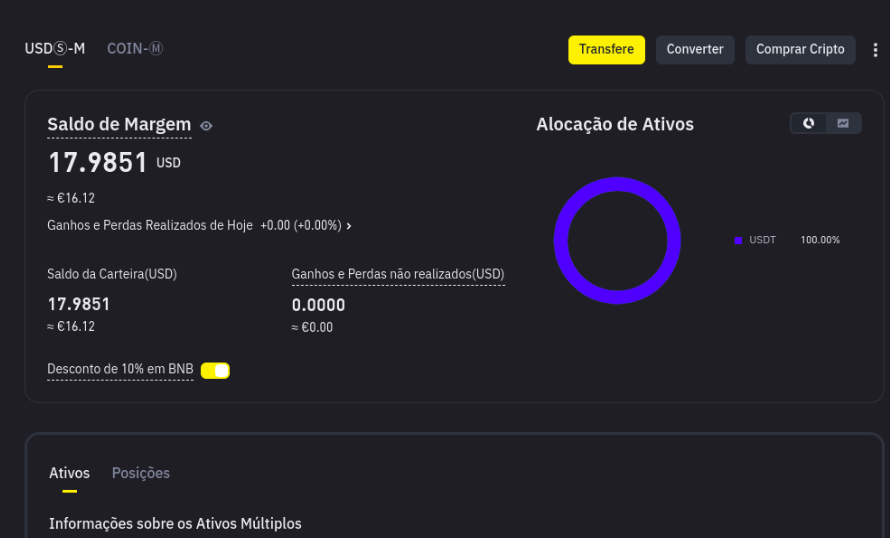Click the Comprar Cripto button
The image size is (890, 538).
[800, 50]
